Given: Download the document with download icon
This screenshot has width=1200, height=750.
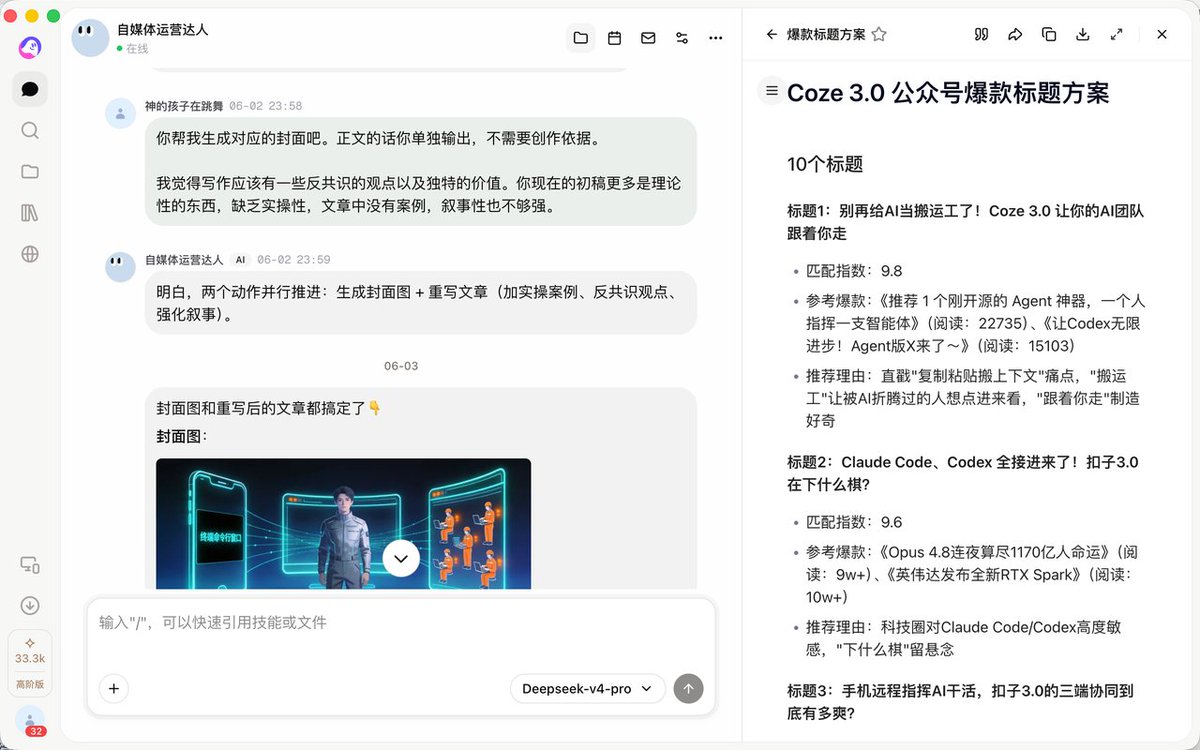Looking at the screenshot, I should 1082,34.
